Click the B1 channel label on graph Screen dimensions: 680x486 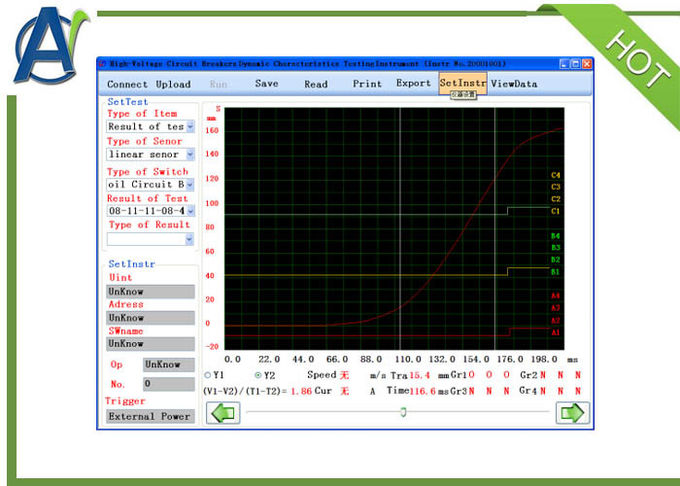[x=555, y=271]
